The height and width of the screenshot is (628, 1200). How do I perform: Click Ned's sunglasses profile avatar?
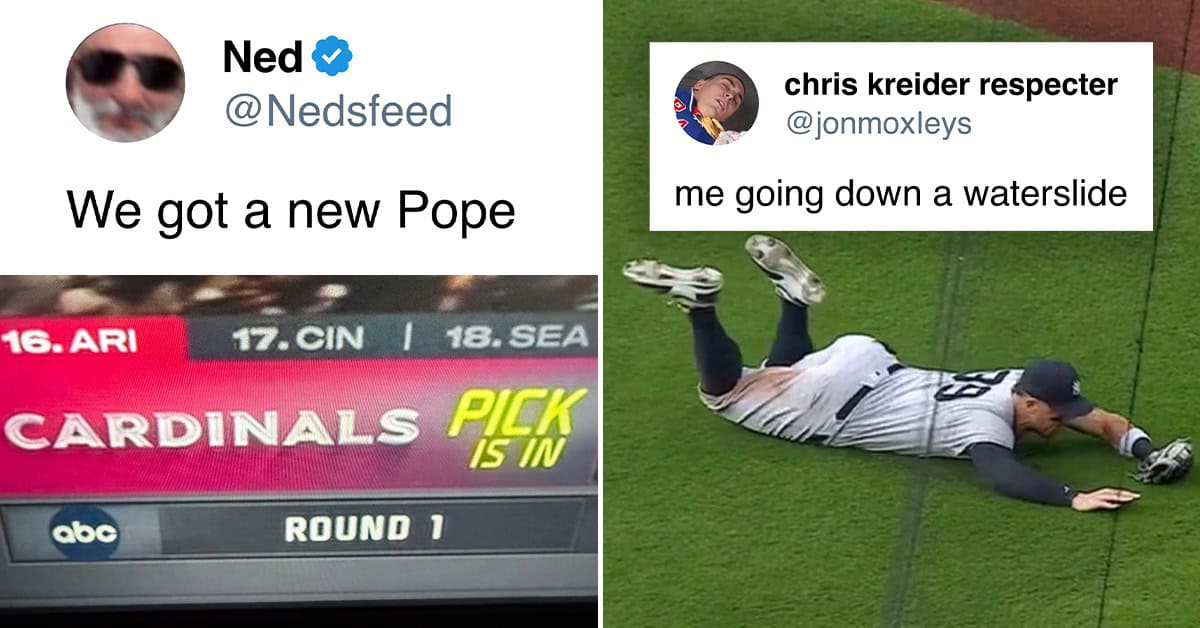[125, 82]
